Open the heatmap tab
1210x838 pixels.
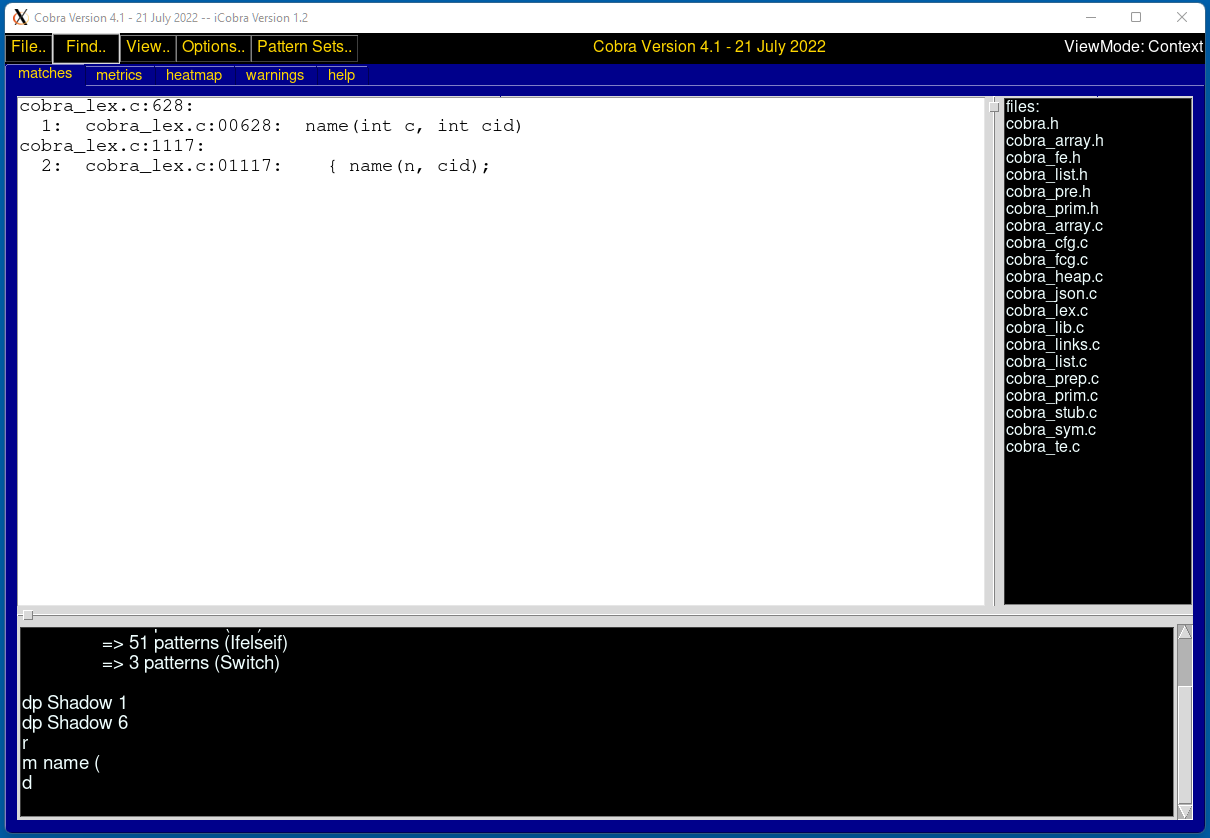tap(194, 75)
